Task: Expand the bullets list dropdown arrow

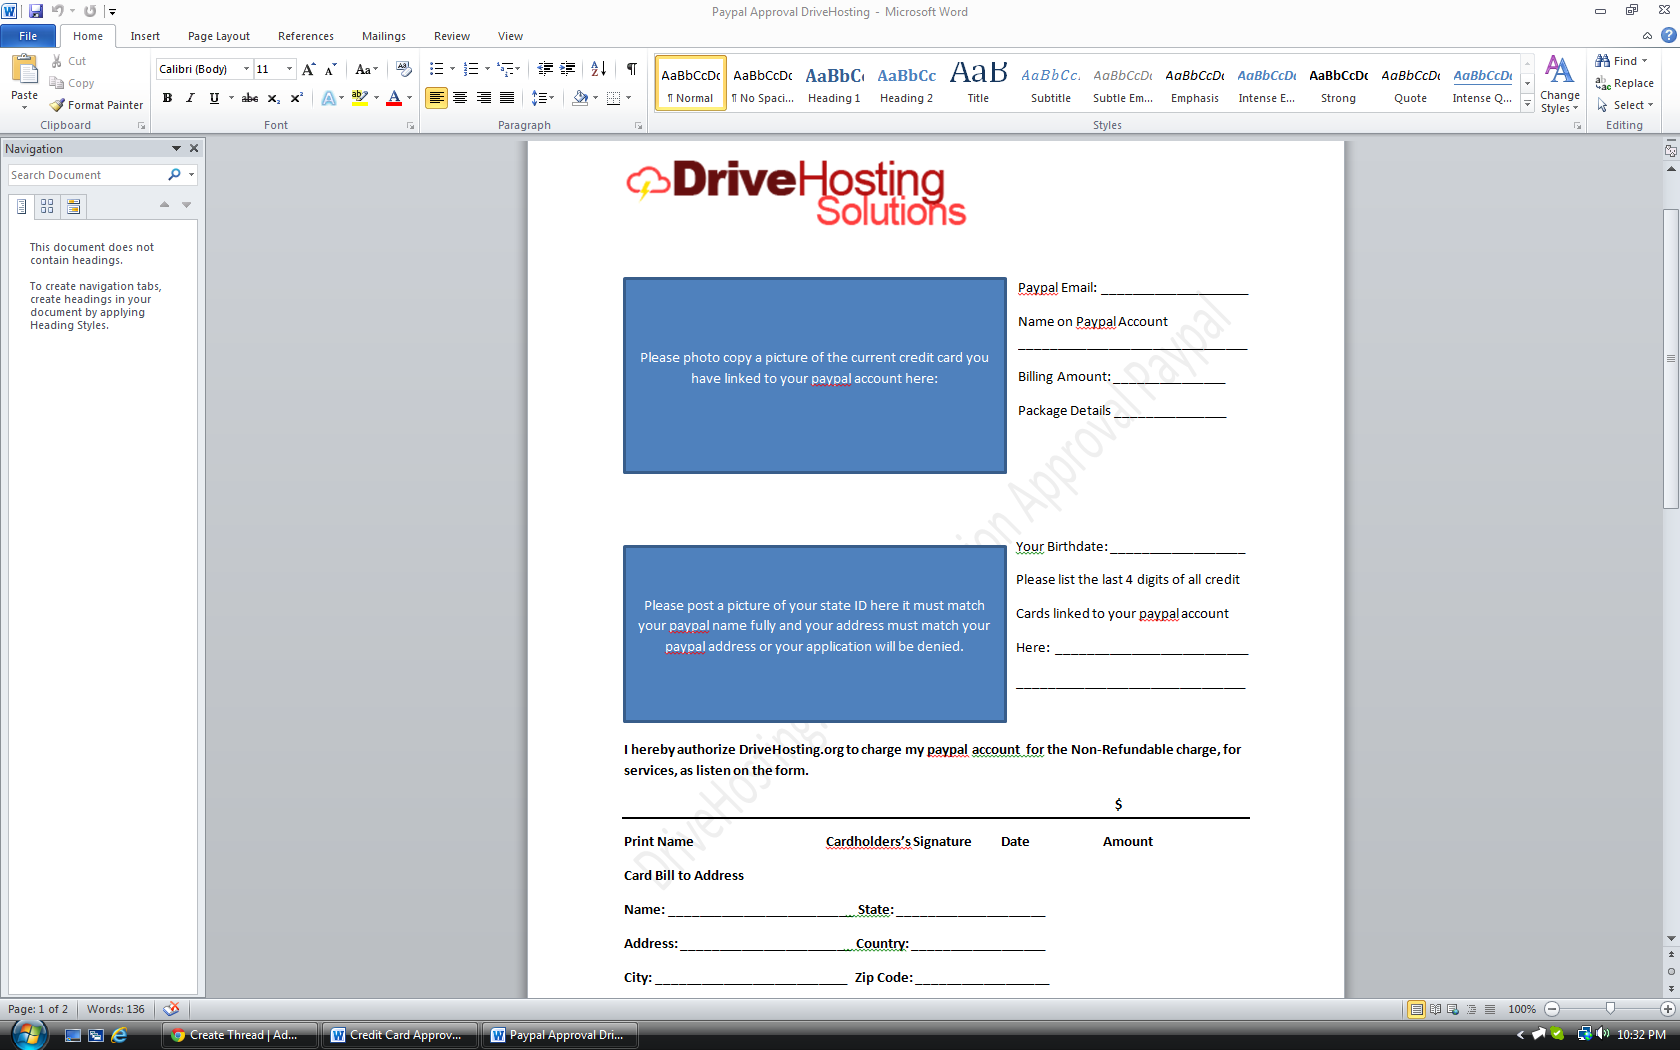Action: (452, 69)
